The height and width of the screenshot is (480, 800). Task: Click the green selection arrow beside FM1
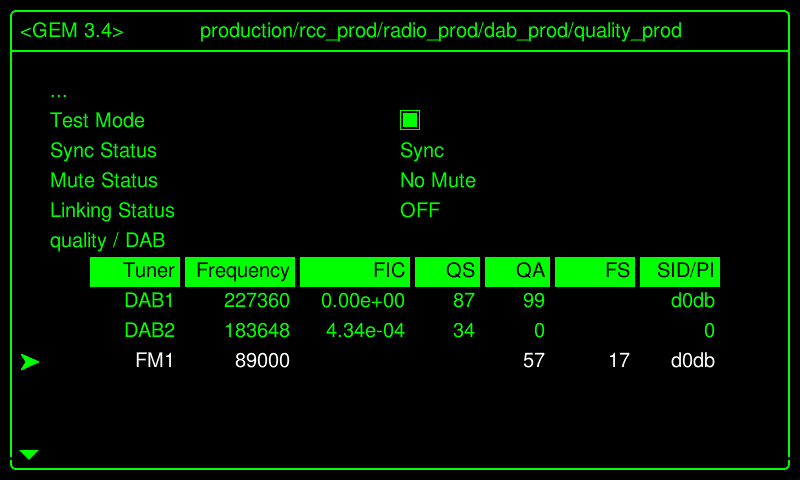(30, 361)
